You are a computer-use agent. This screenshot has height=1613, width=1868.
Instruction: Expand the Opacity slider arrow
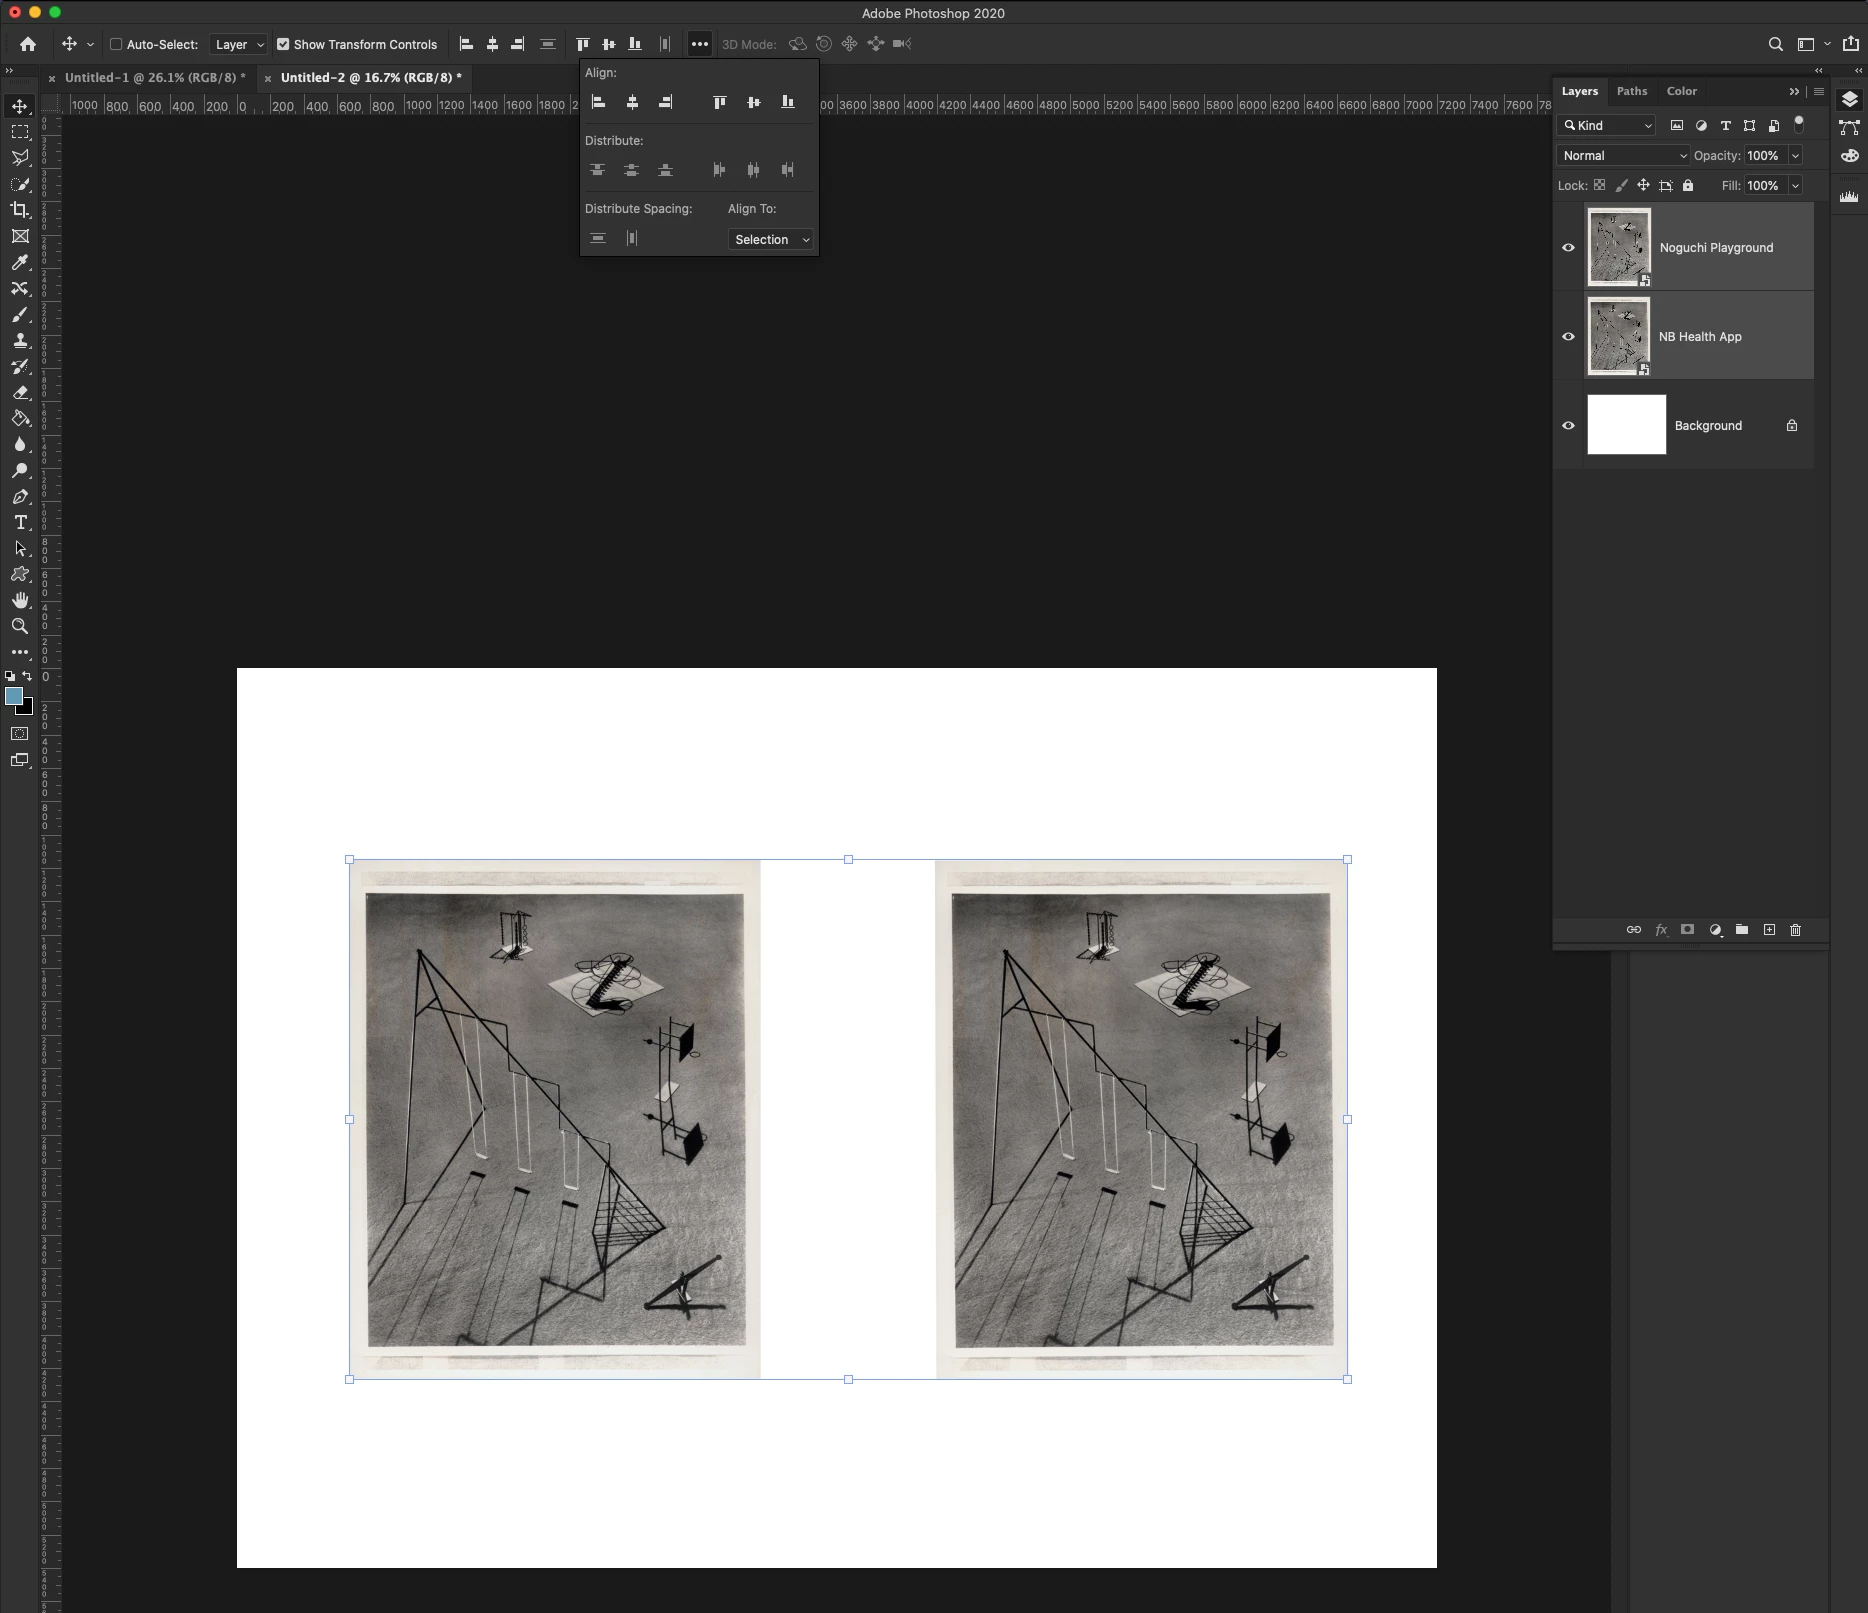[1795, 156]
